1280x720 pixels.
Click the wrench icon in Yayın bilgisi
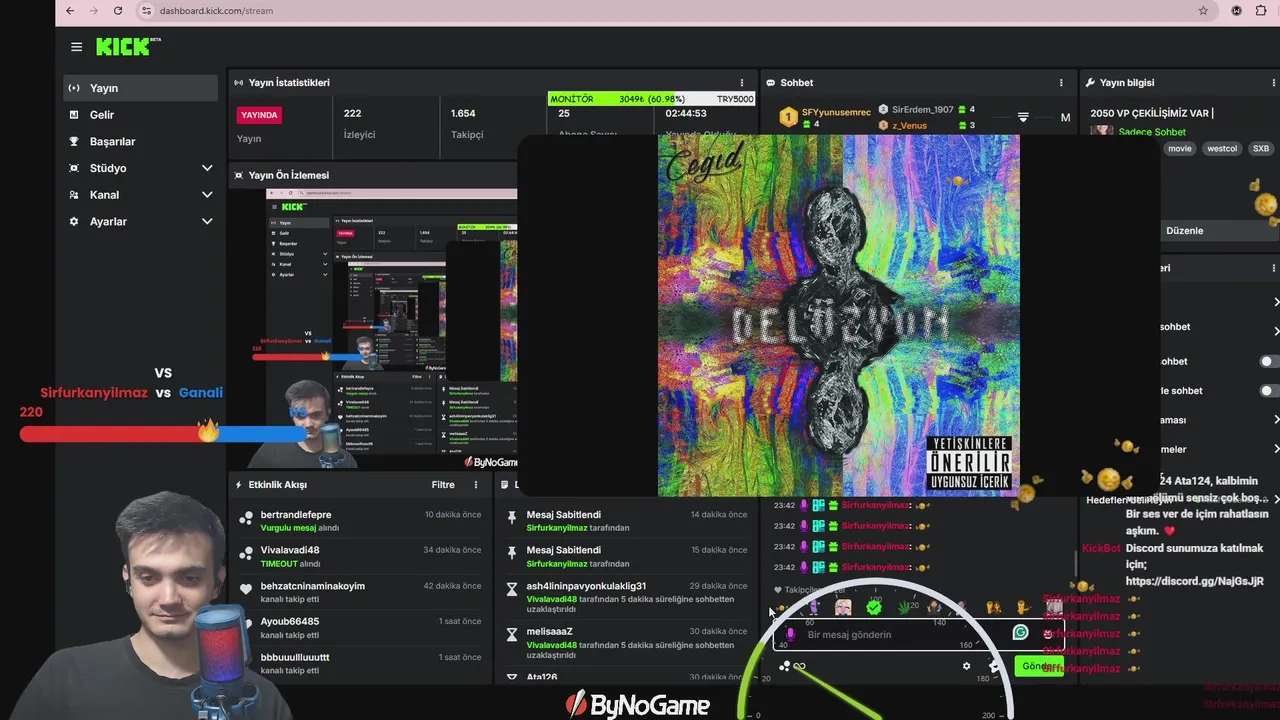tap(1091, 82)
